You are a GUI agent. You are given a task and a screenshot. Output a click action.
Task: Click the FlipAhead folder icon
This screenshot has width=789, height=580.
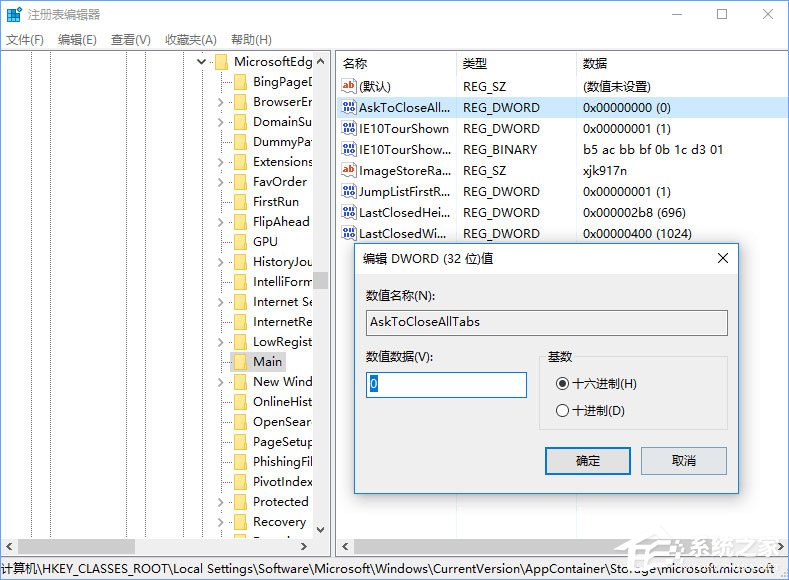pyautogui.click(x=241, y=222)
